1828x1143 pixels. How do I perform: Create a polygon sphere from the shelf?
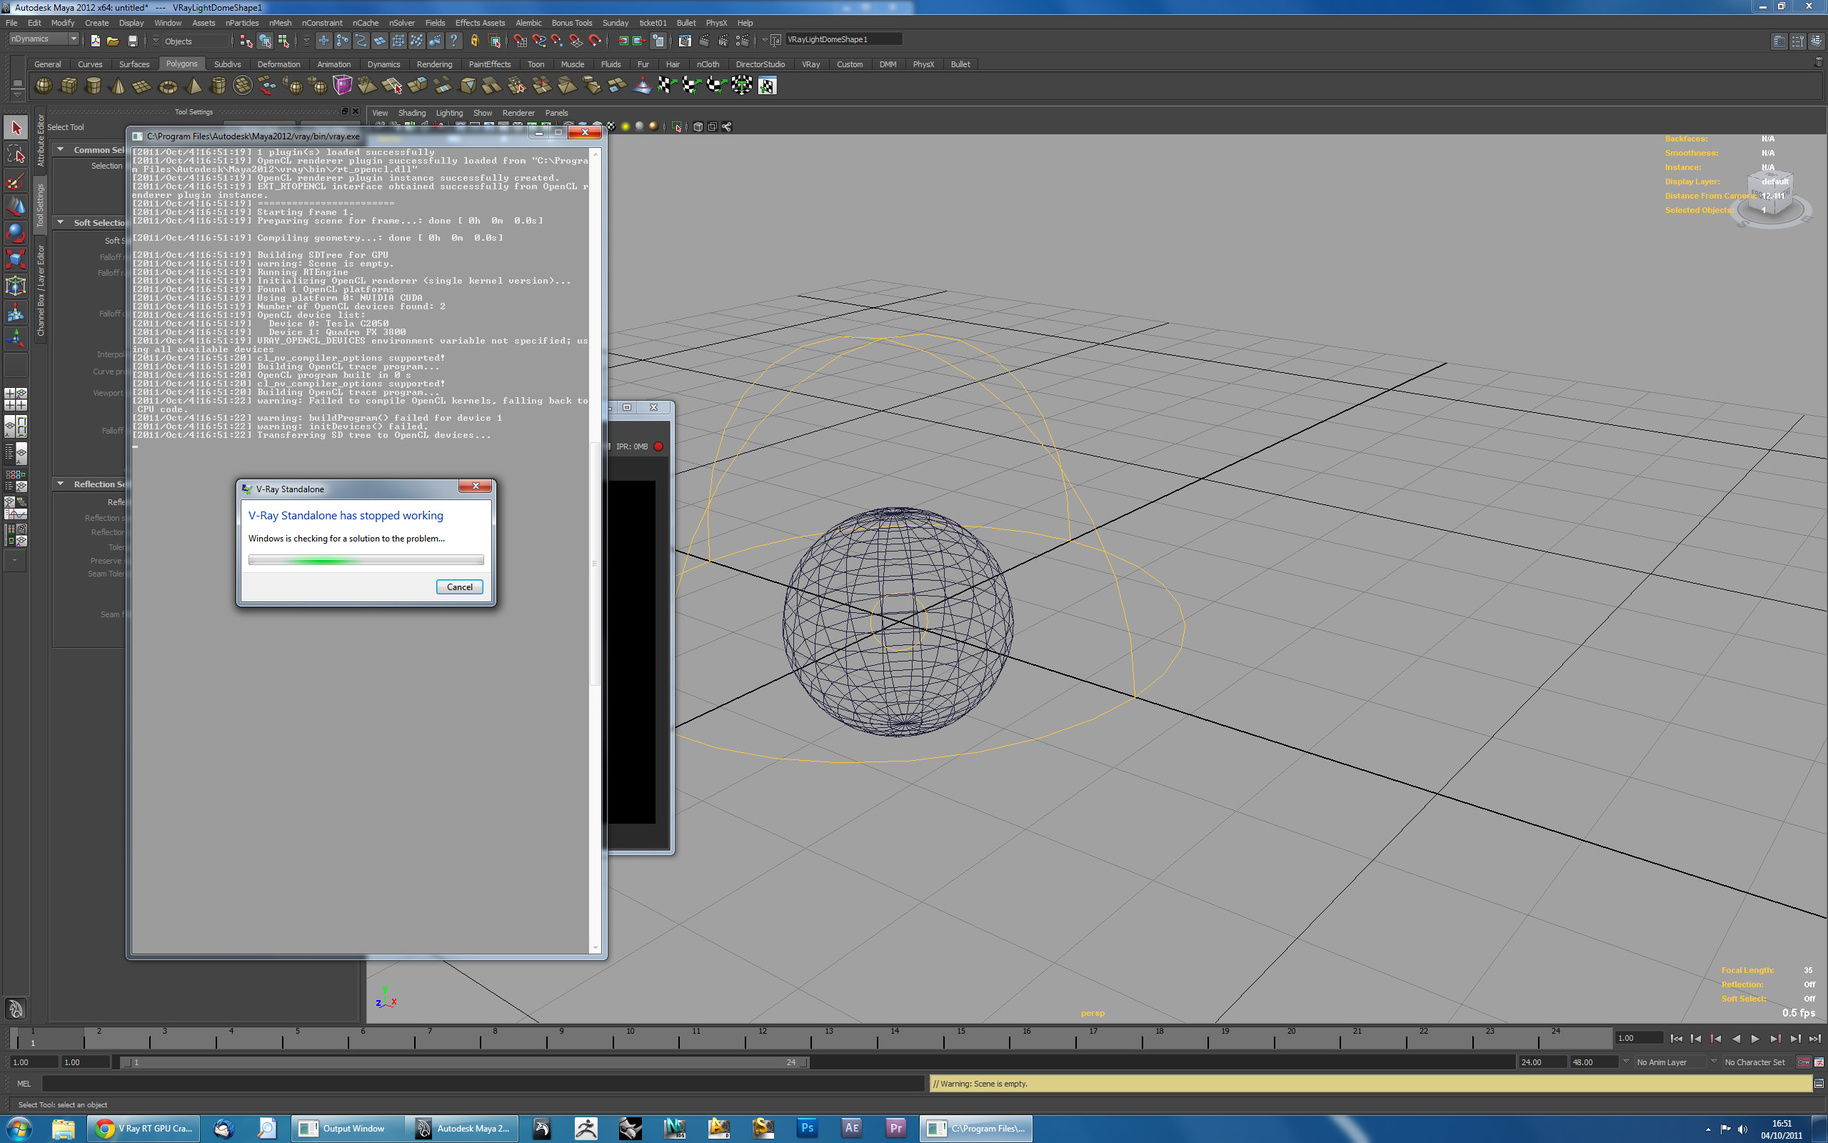click(x=43, y=86)
